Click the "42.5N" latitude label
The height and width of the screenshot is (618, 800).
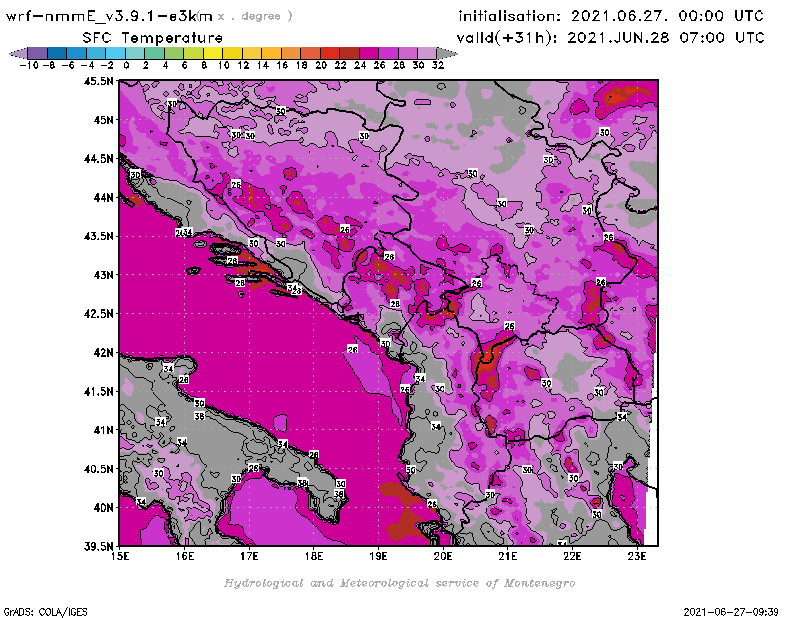[98, 314]
